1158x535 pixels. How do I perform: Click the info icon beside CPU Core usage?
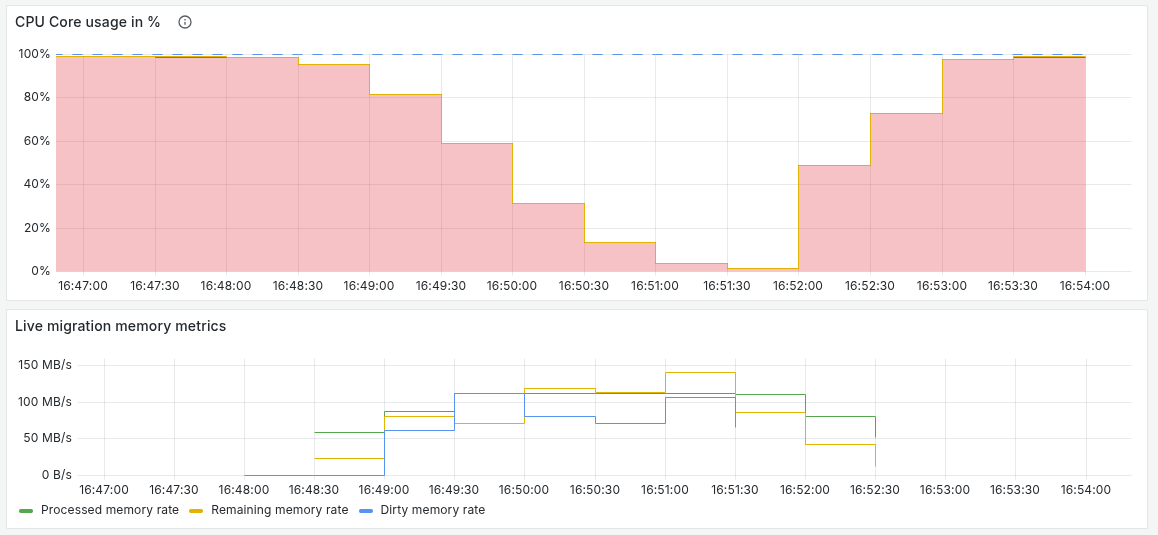pos(184,22)
